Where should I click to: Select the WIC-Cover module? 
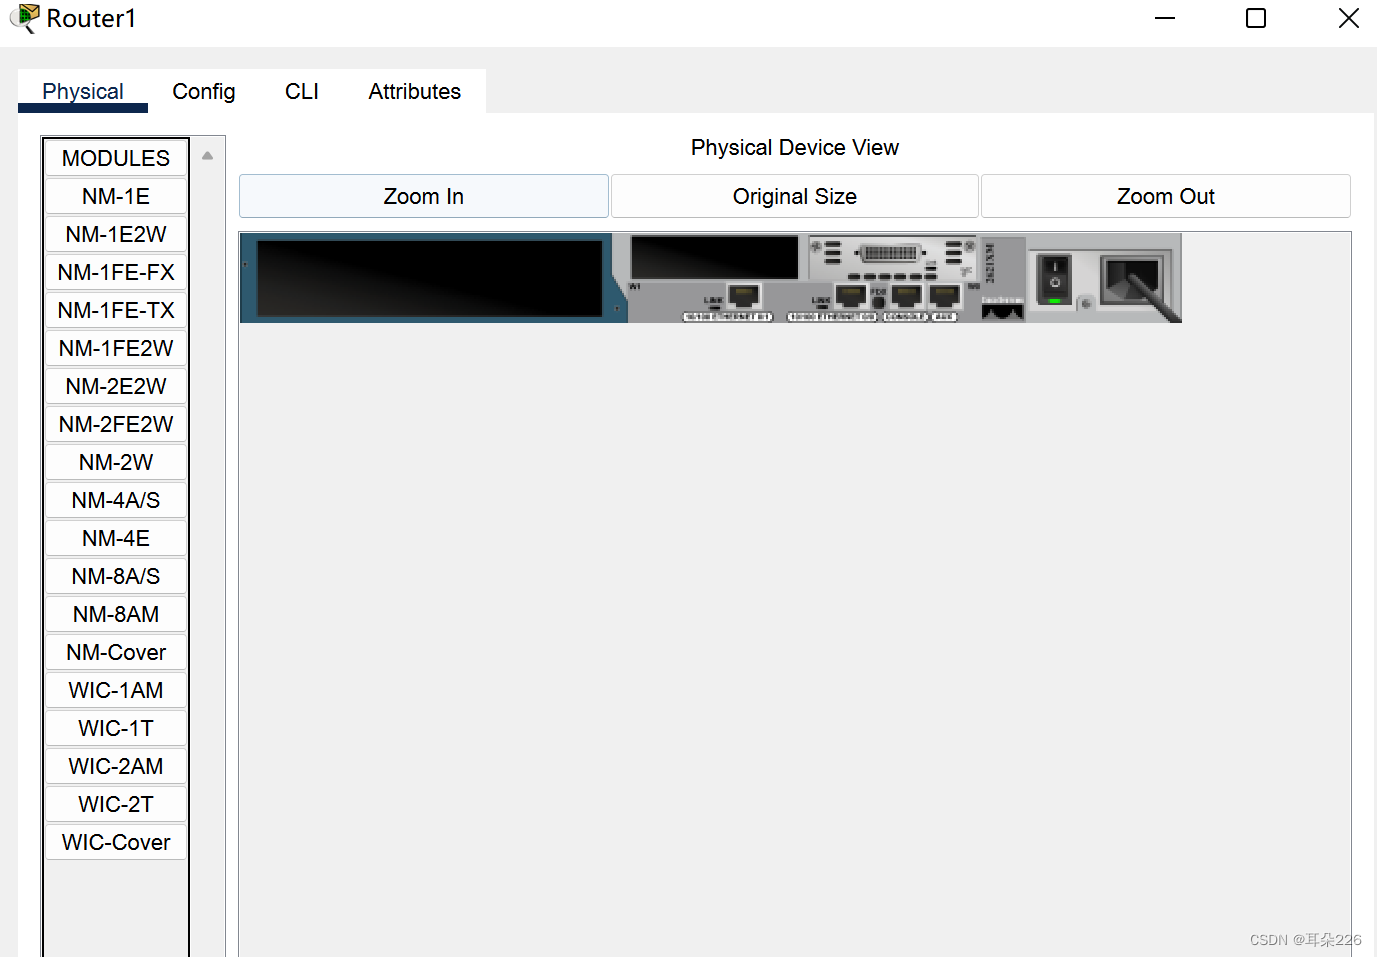(116, 842)
